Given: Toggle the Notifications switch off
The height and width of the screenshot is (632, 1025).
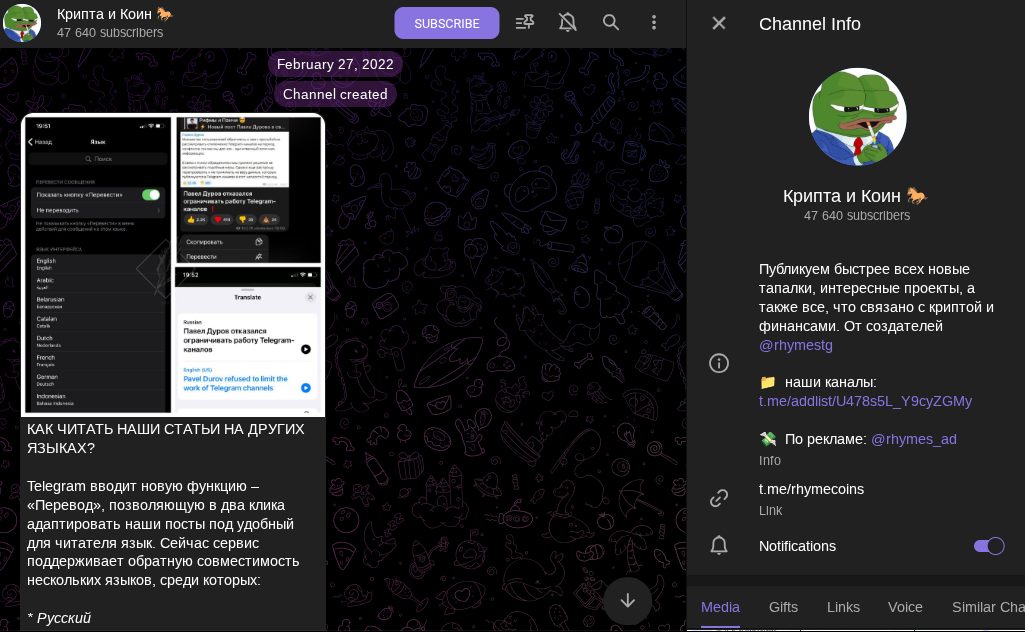Looking at the screenshot, I should coord(988,546).
